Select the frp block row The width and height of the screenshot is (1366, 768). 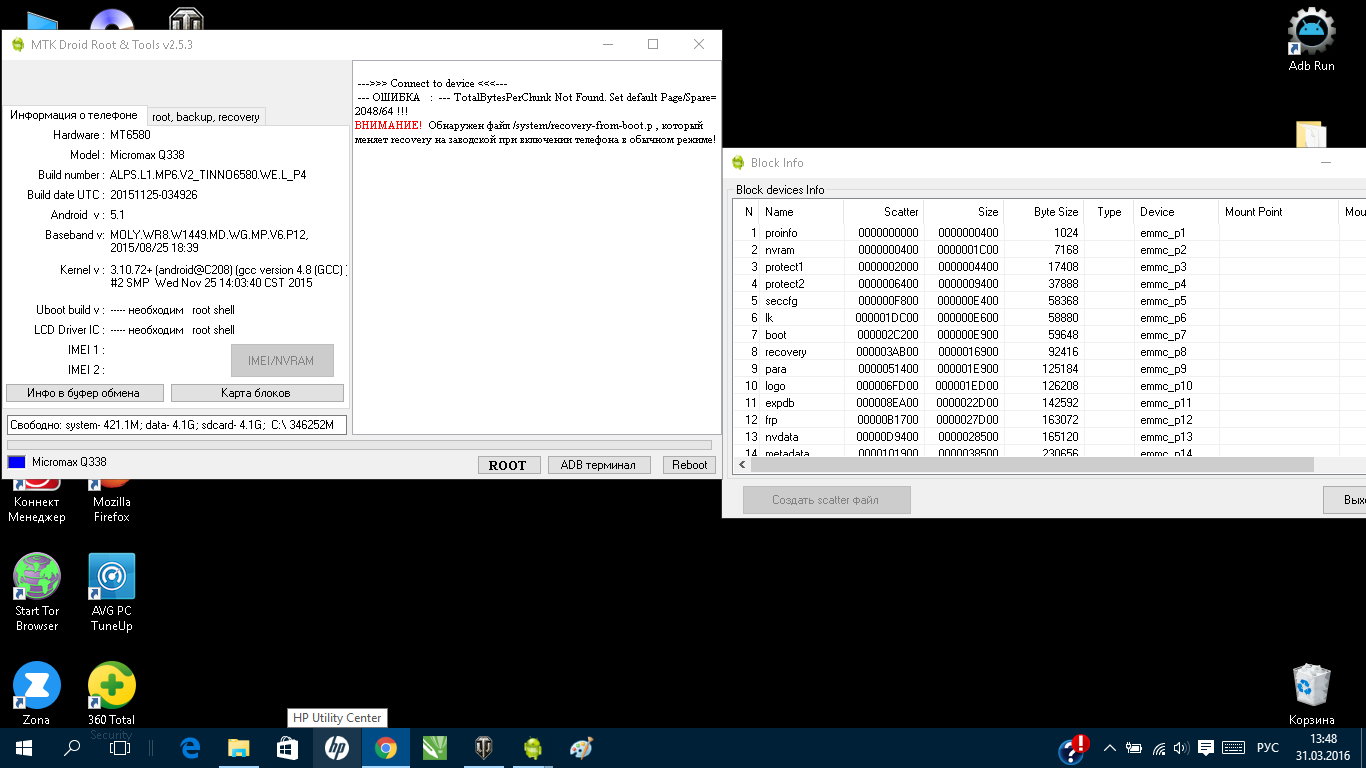[1050, 420]
